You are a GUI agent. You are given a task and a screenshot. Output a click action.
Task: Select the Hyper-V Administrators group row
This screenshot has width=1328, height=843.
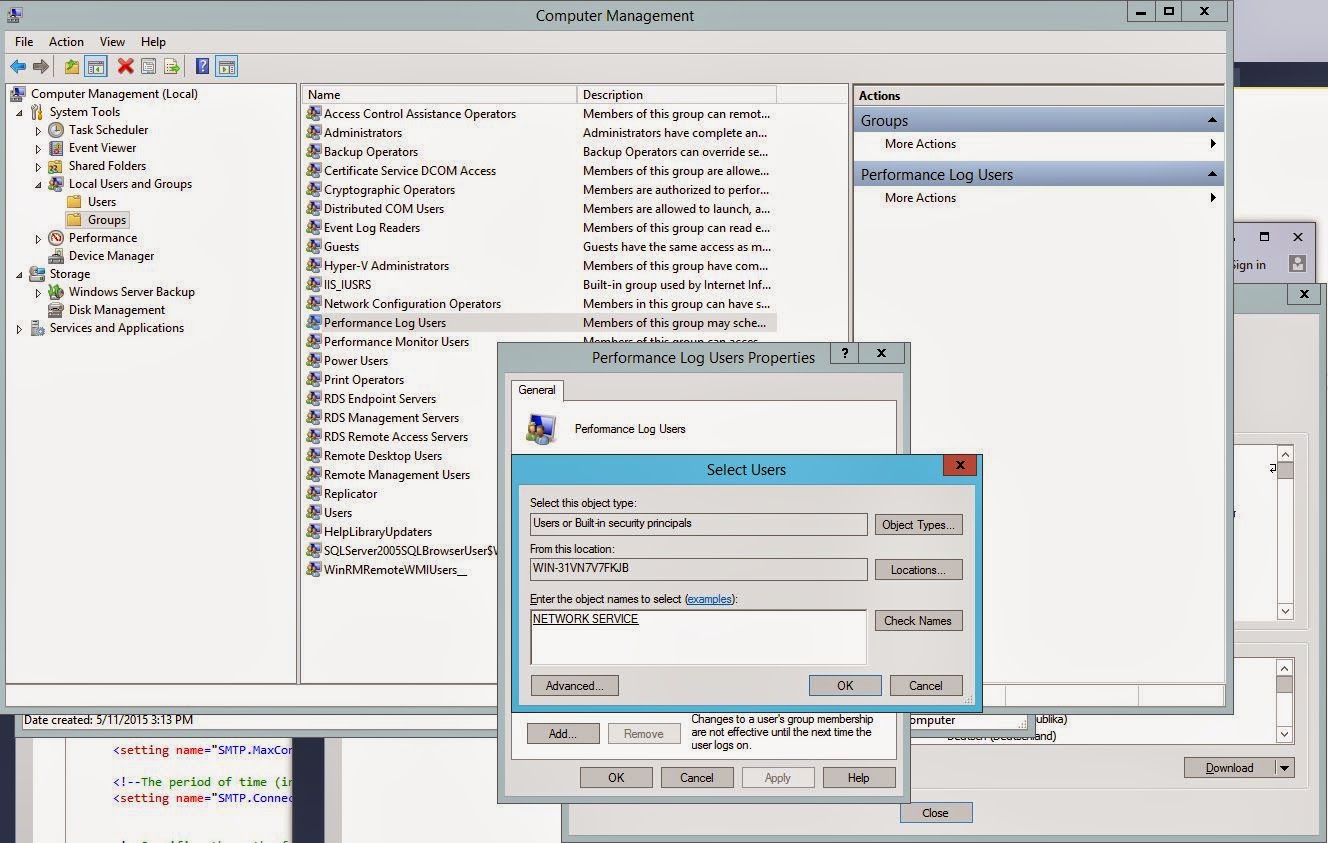(x=540, y=266)
